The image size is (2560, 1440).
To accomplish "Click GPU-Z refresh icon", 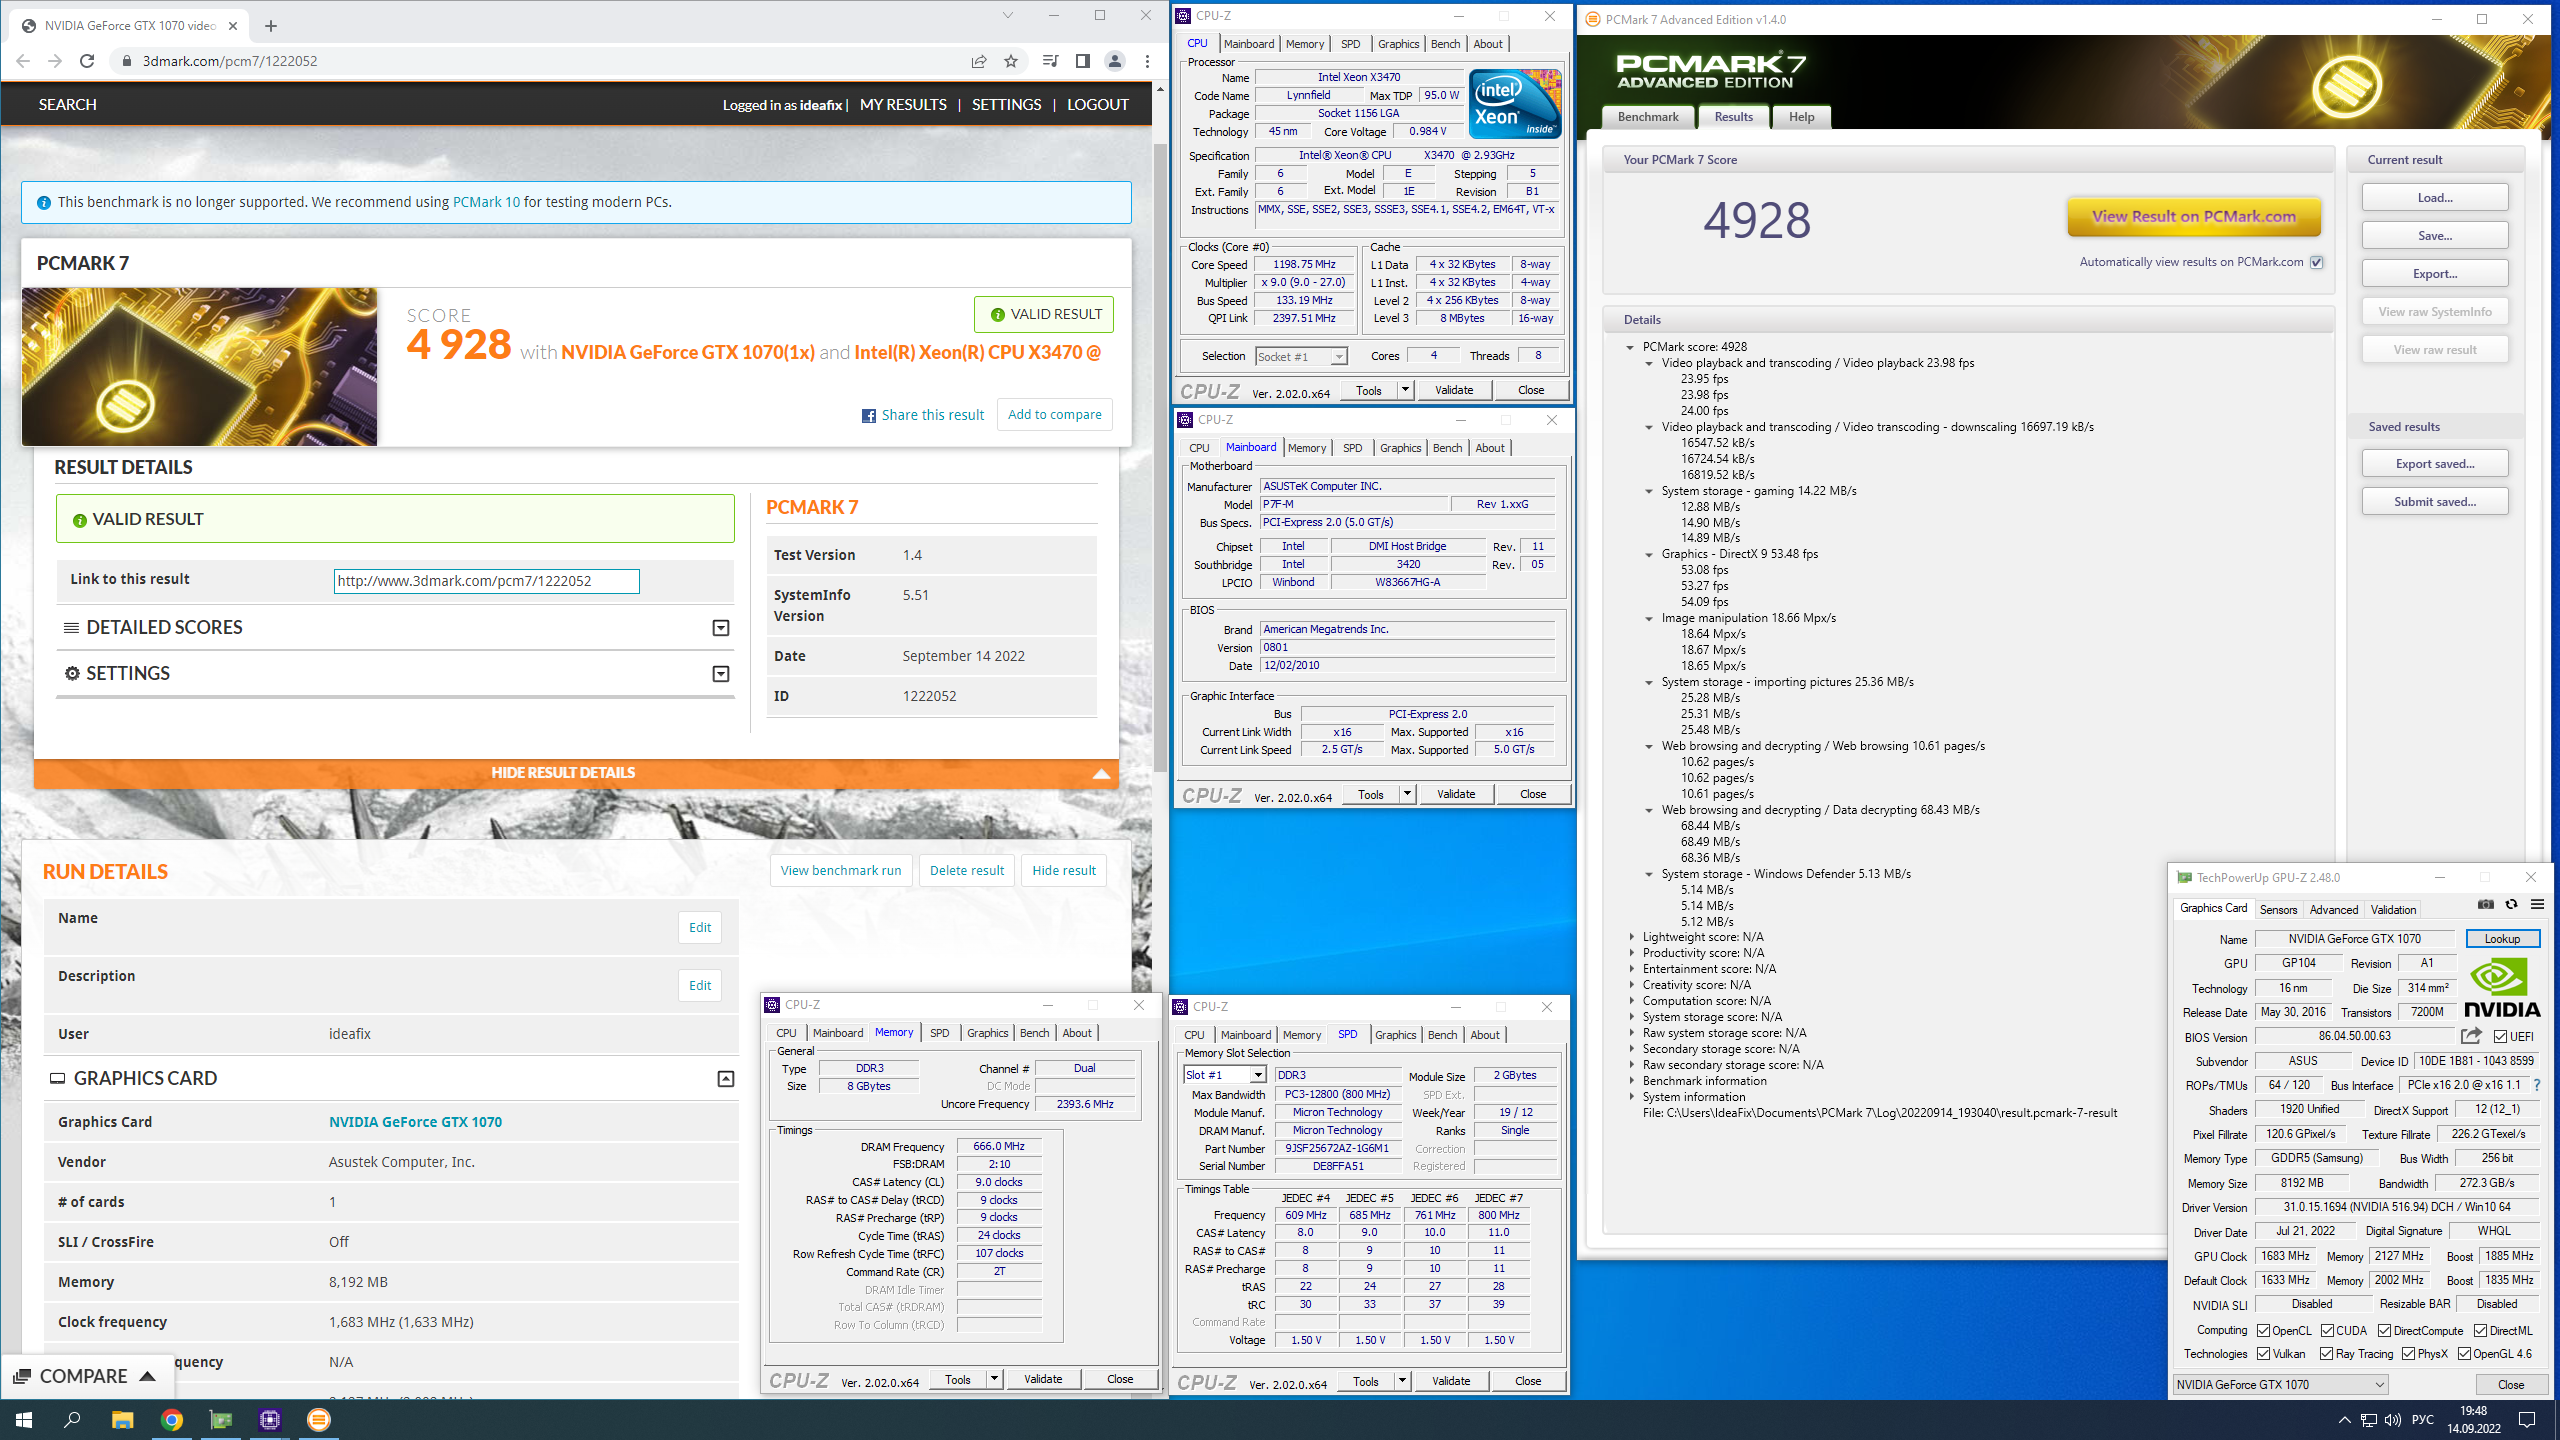I will click(2511, 905).
